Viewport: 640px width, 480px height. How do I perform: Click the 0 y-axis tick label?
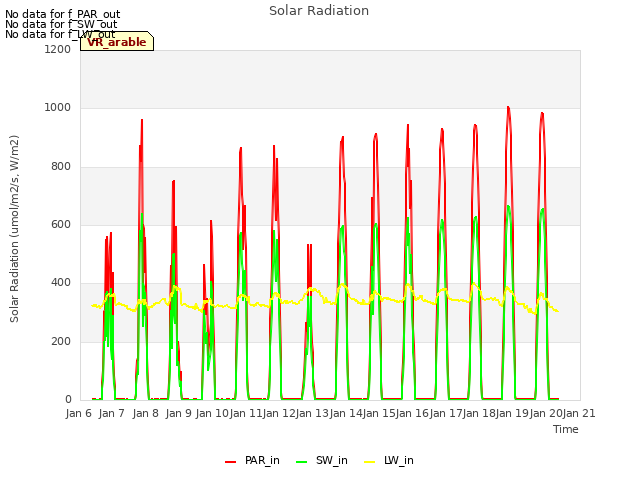coord(68,400)
